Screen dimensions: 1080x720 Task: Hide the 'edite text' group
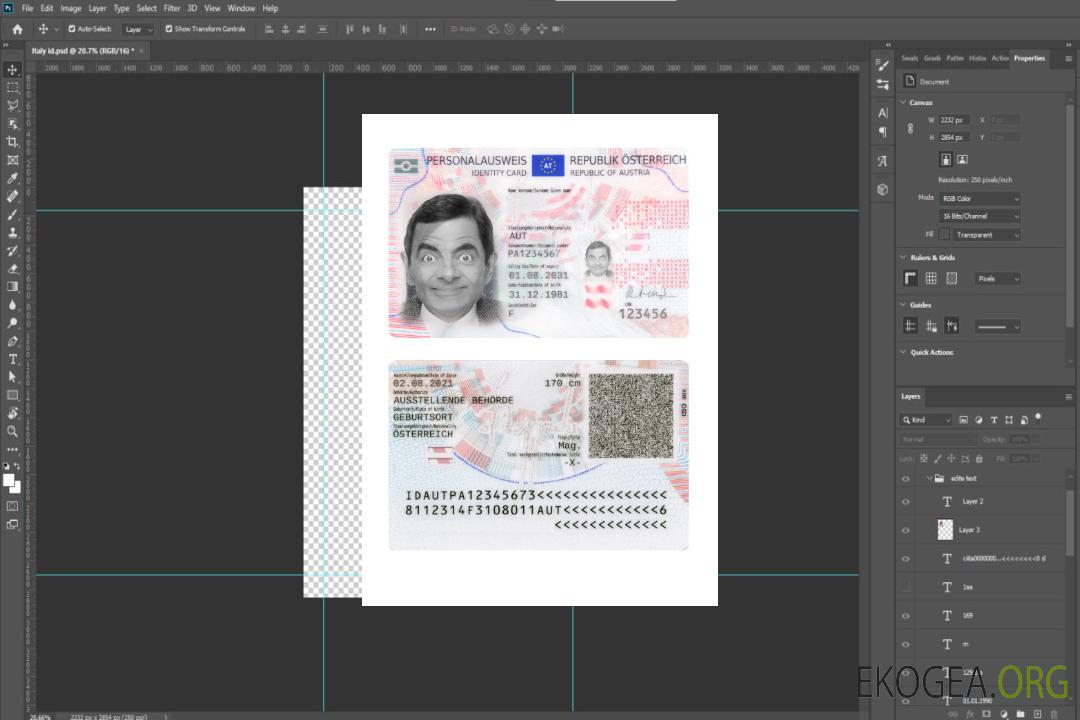(x=906, y=479)
